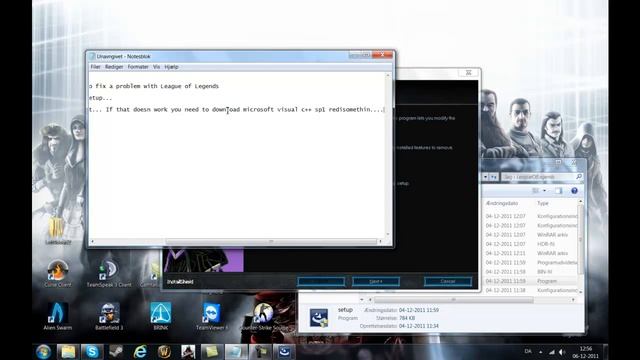This screenshot has height=360, width=640.
Task: Click the blank button left of Next
Action: (x=321, y=281)
